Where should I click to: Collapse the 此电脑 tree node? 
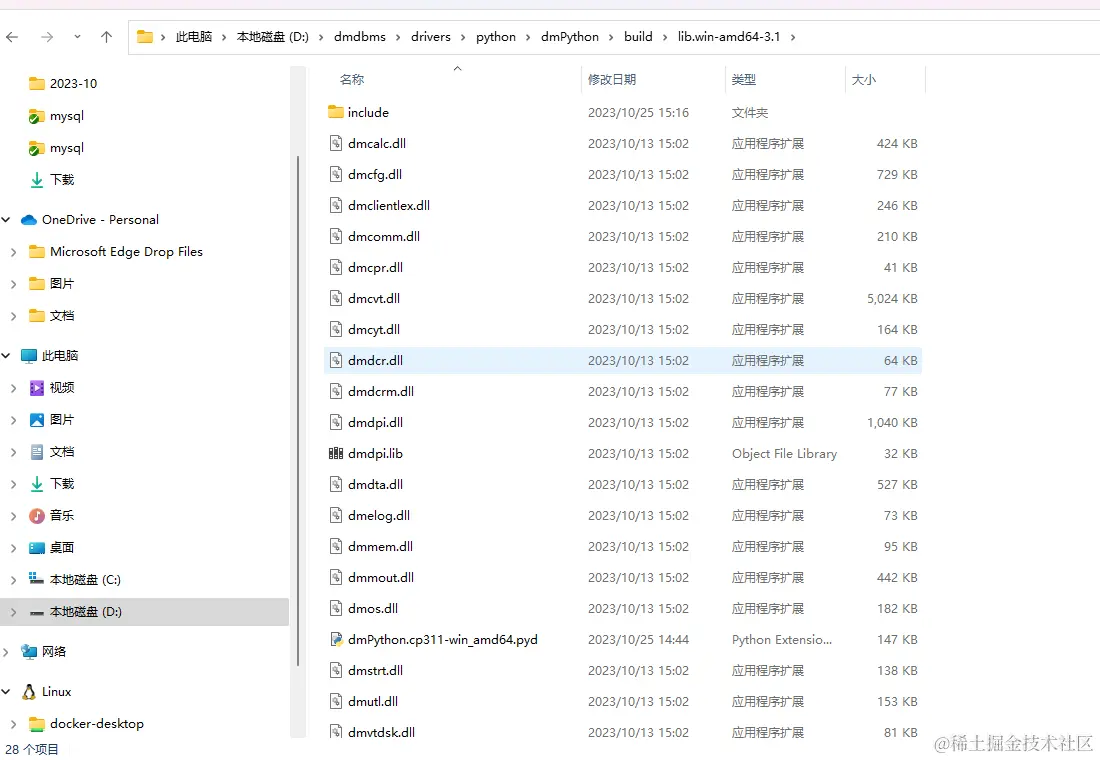click(x=6, y=356)
